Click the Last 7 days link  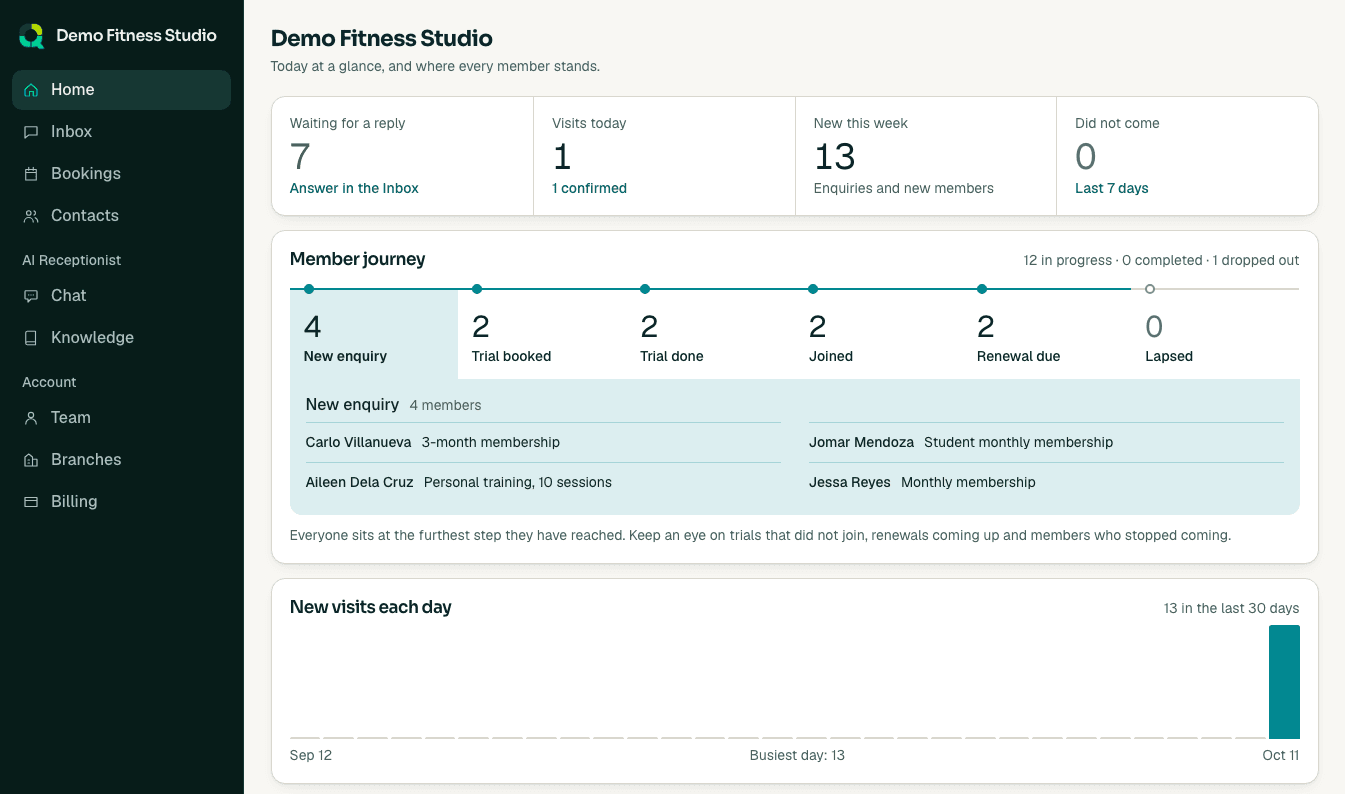pyautogui.click(x=1112, y=188)
